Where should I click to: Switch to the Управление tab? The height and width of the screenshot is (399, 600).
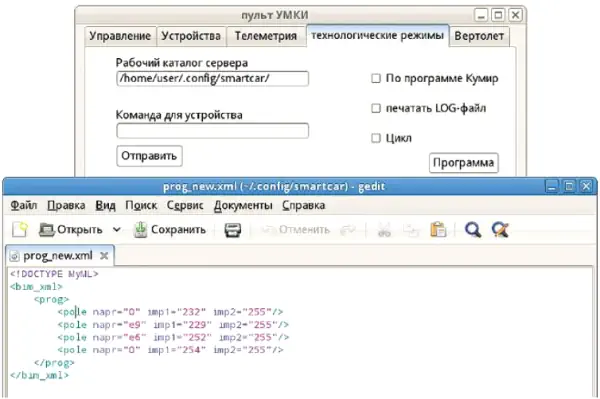coord(120,36)
